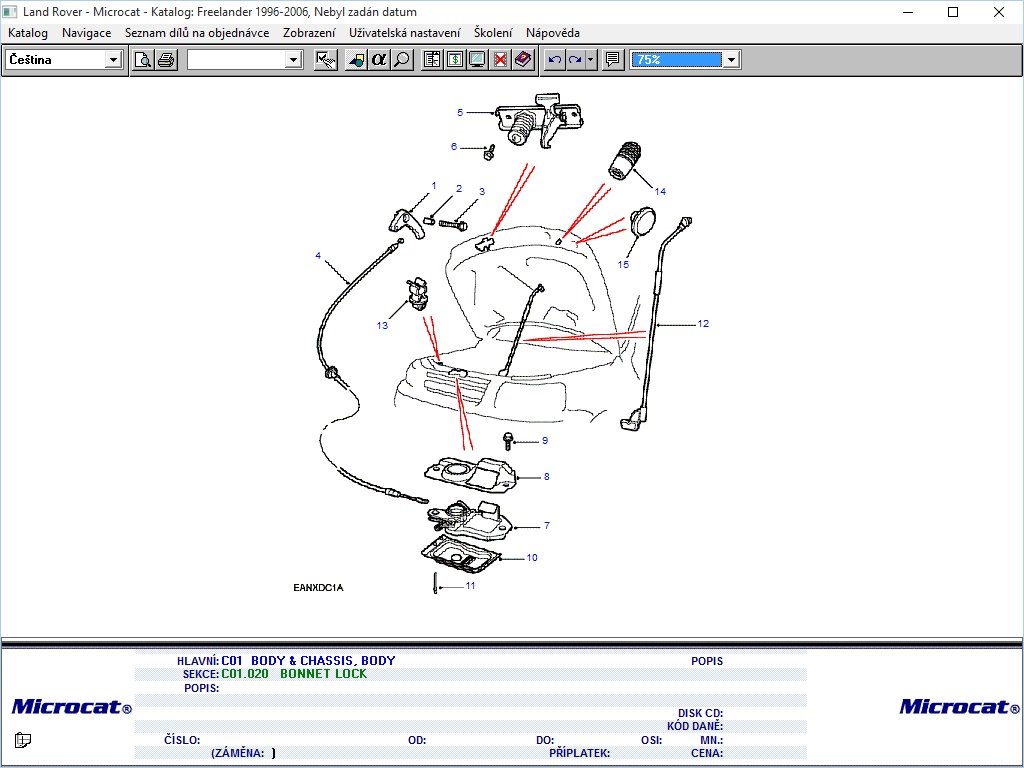
Task: Click the red X toolbar icon
Action: (500, 60)
